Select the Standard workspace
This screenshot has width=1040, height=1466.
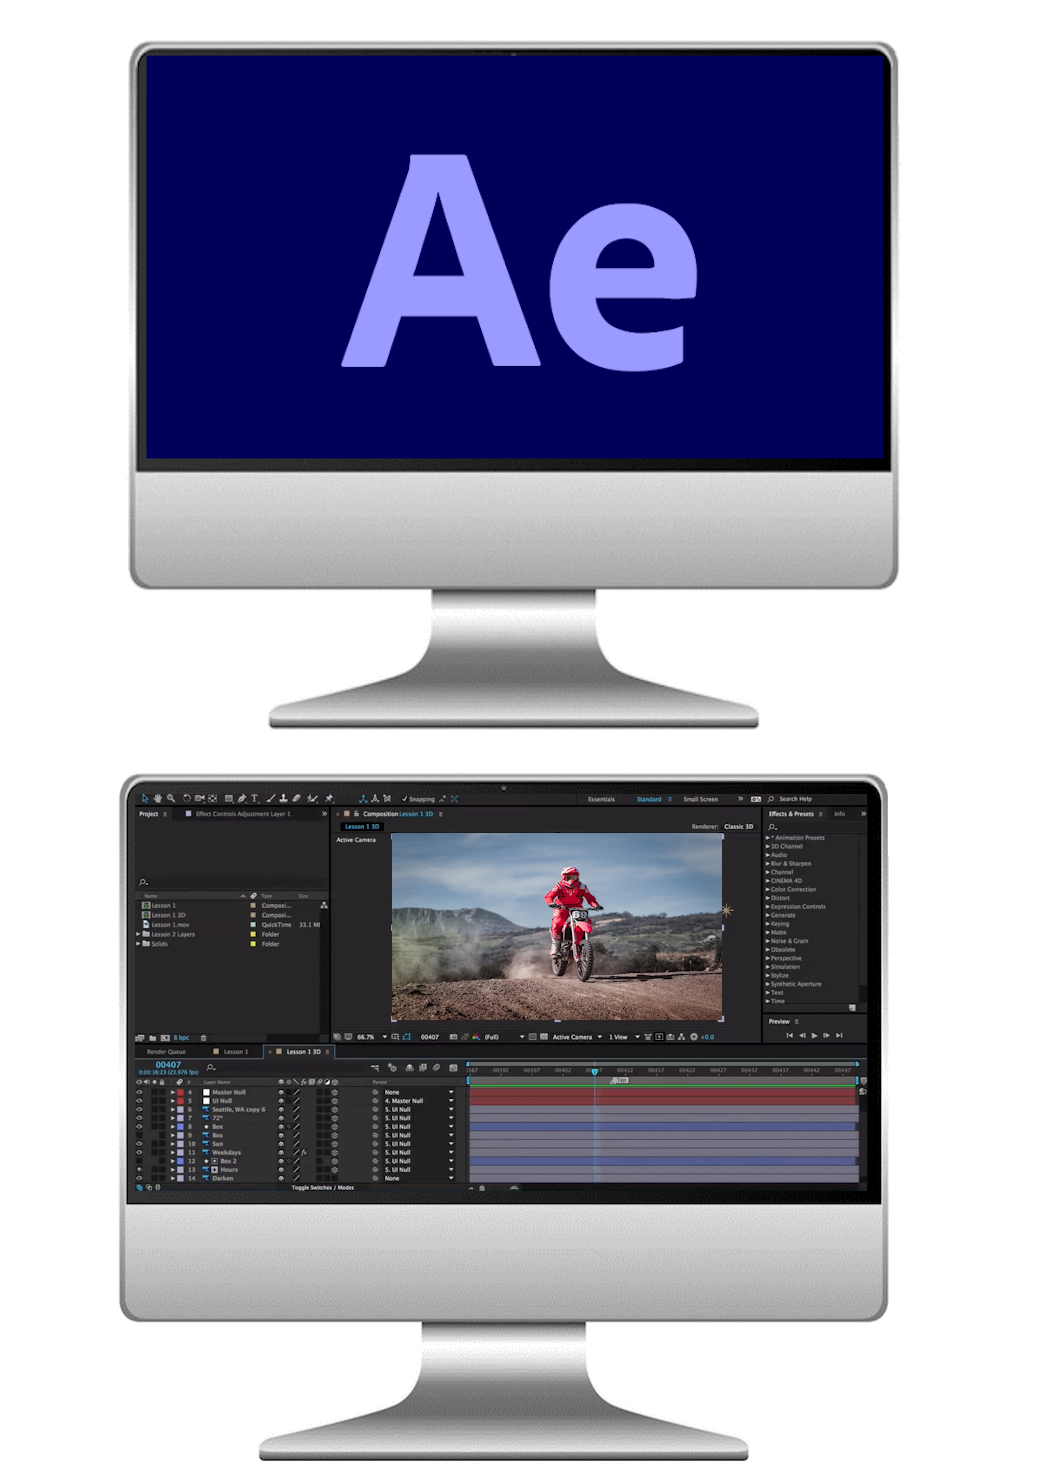click(x=649, y=799)
